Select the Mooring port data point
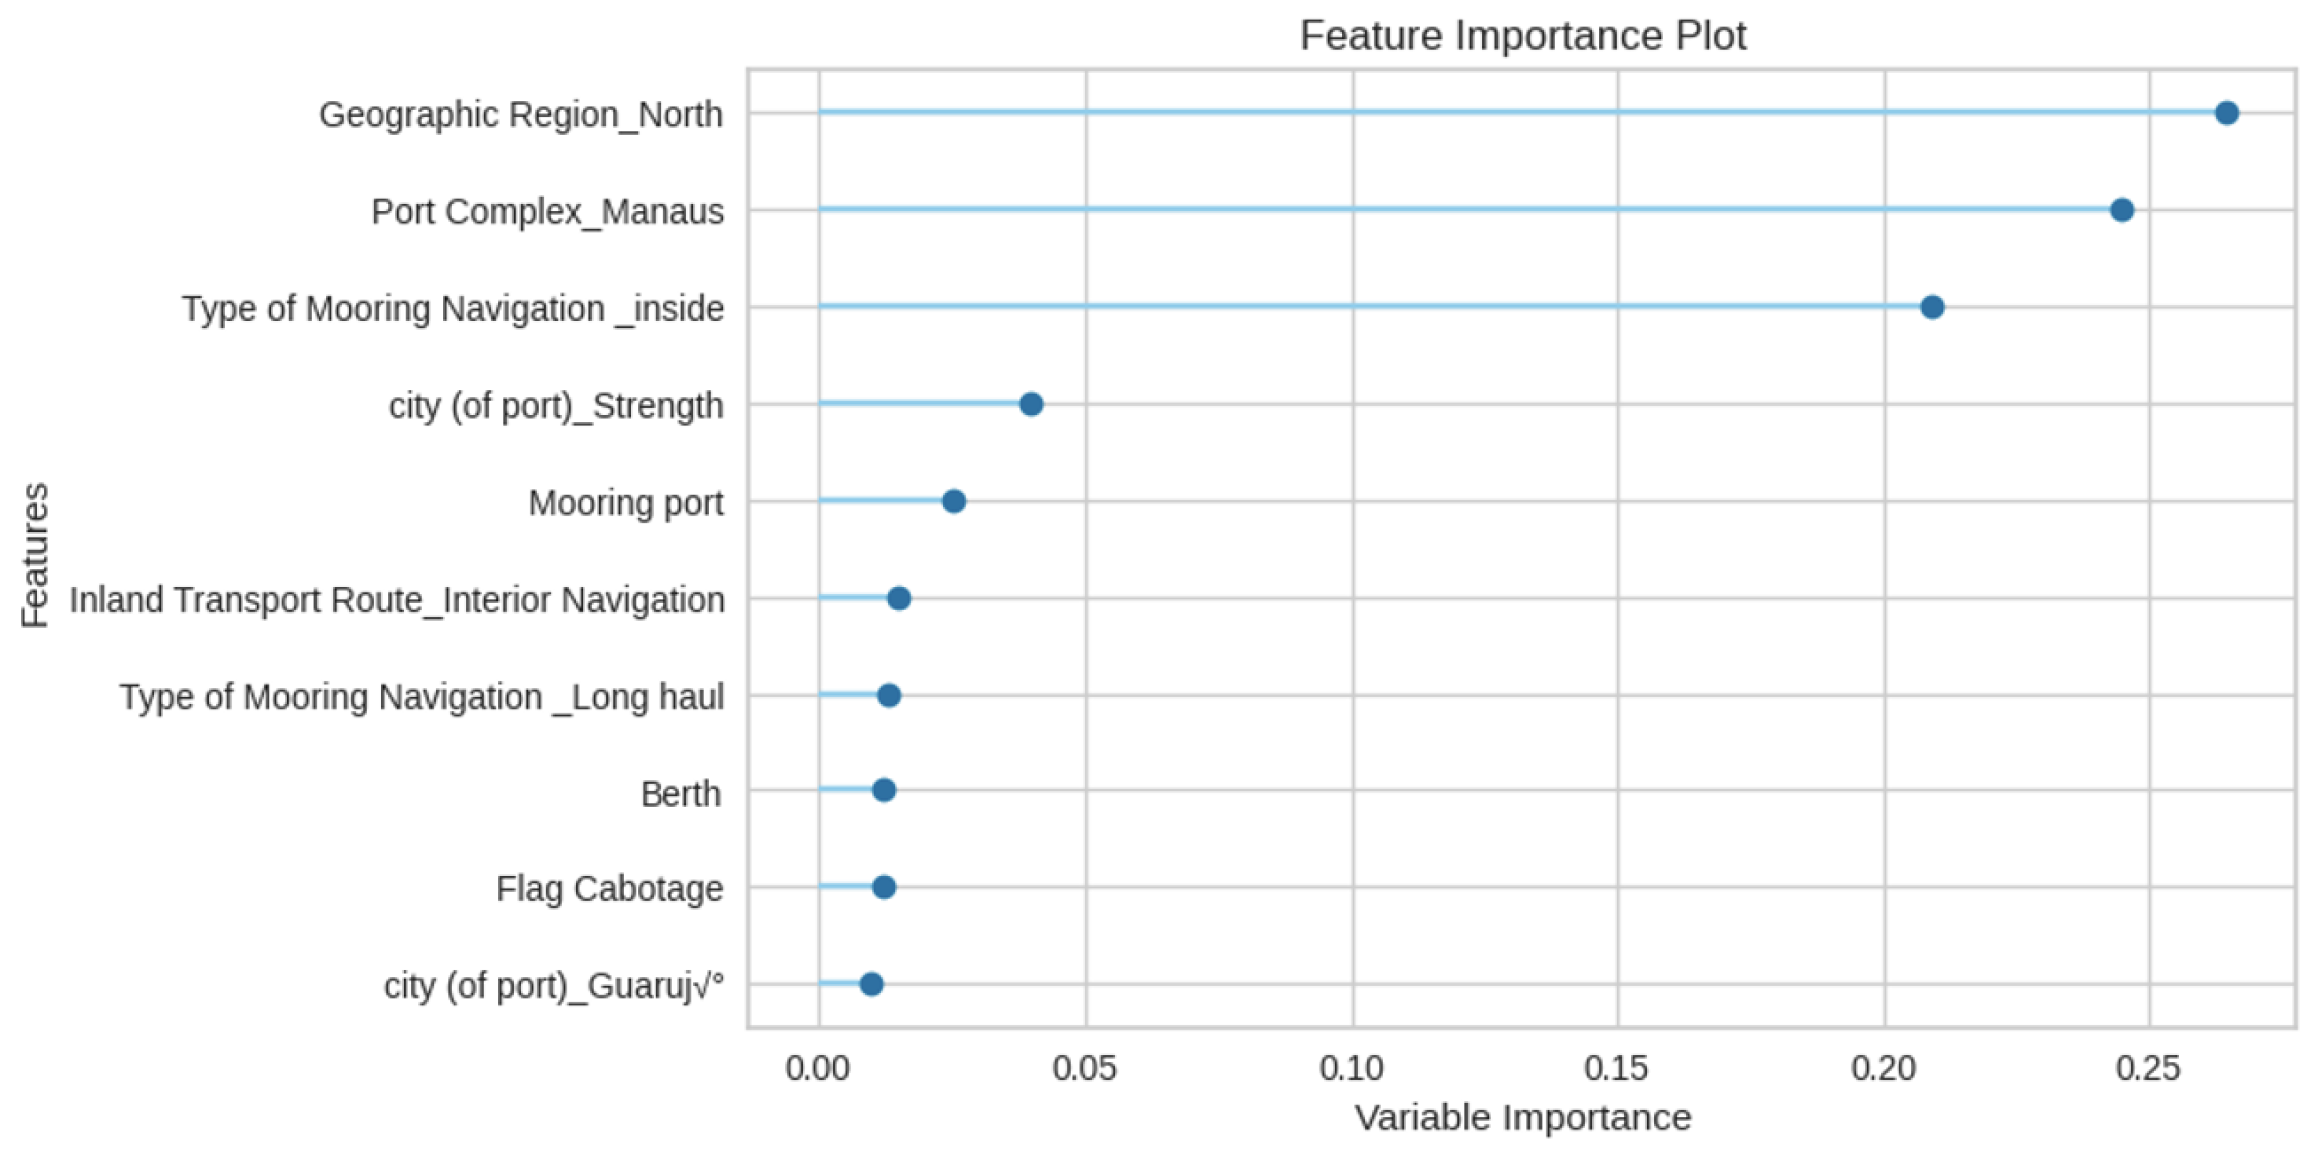This screenshot has height=1152, width=2317. (954, 501)
